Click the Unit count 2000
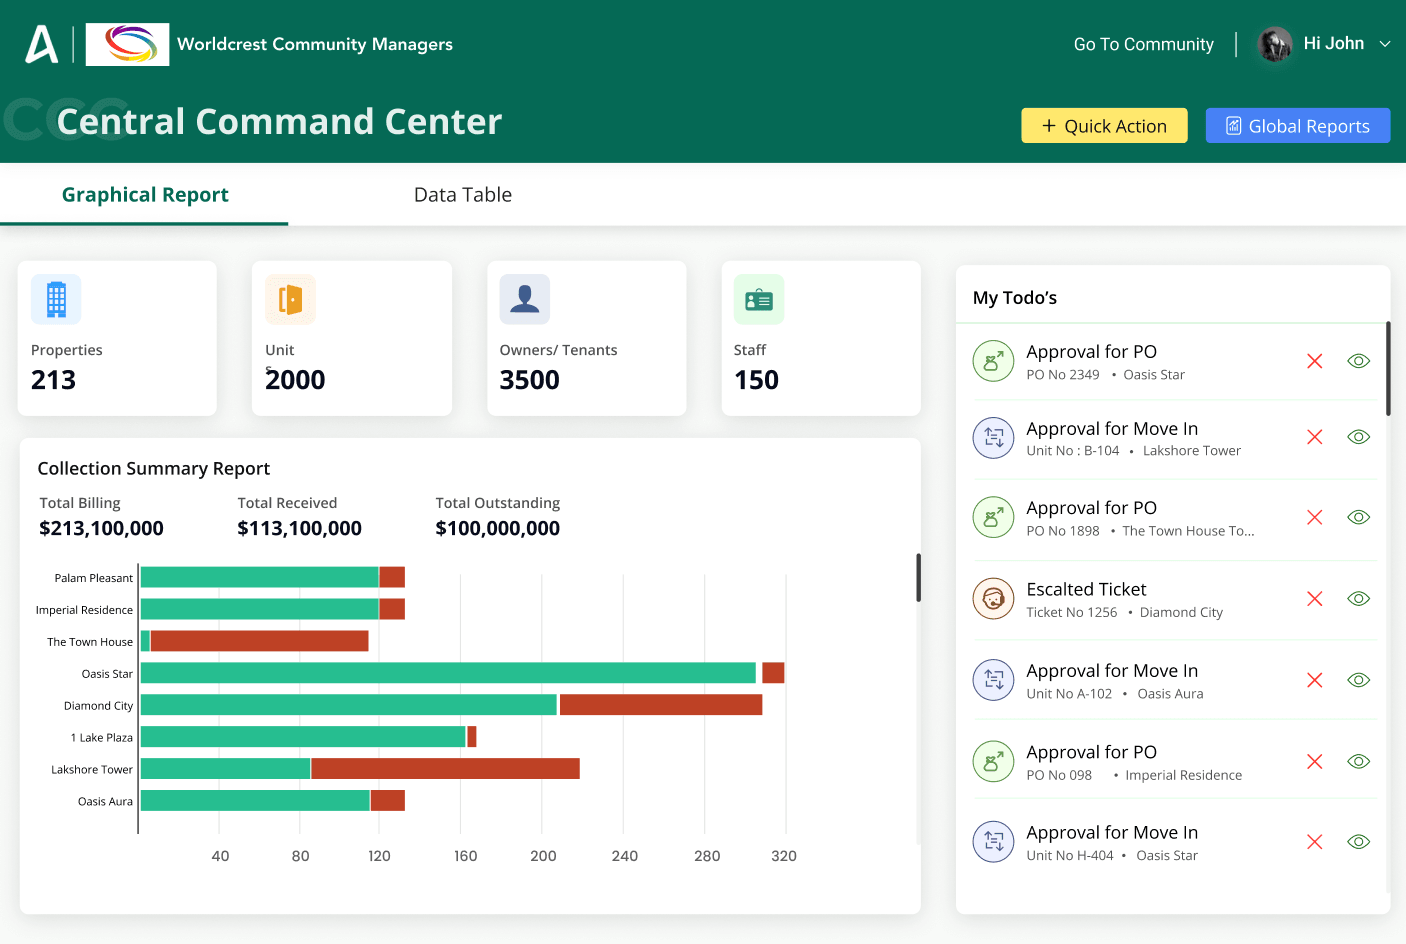This screenshot has height=944, width=1406. (x=295, y=380)
